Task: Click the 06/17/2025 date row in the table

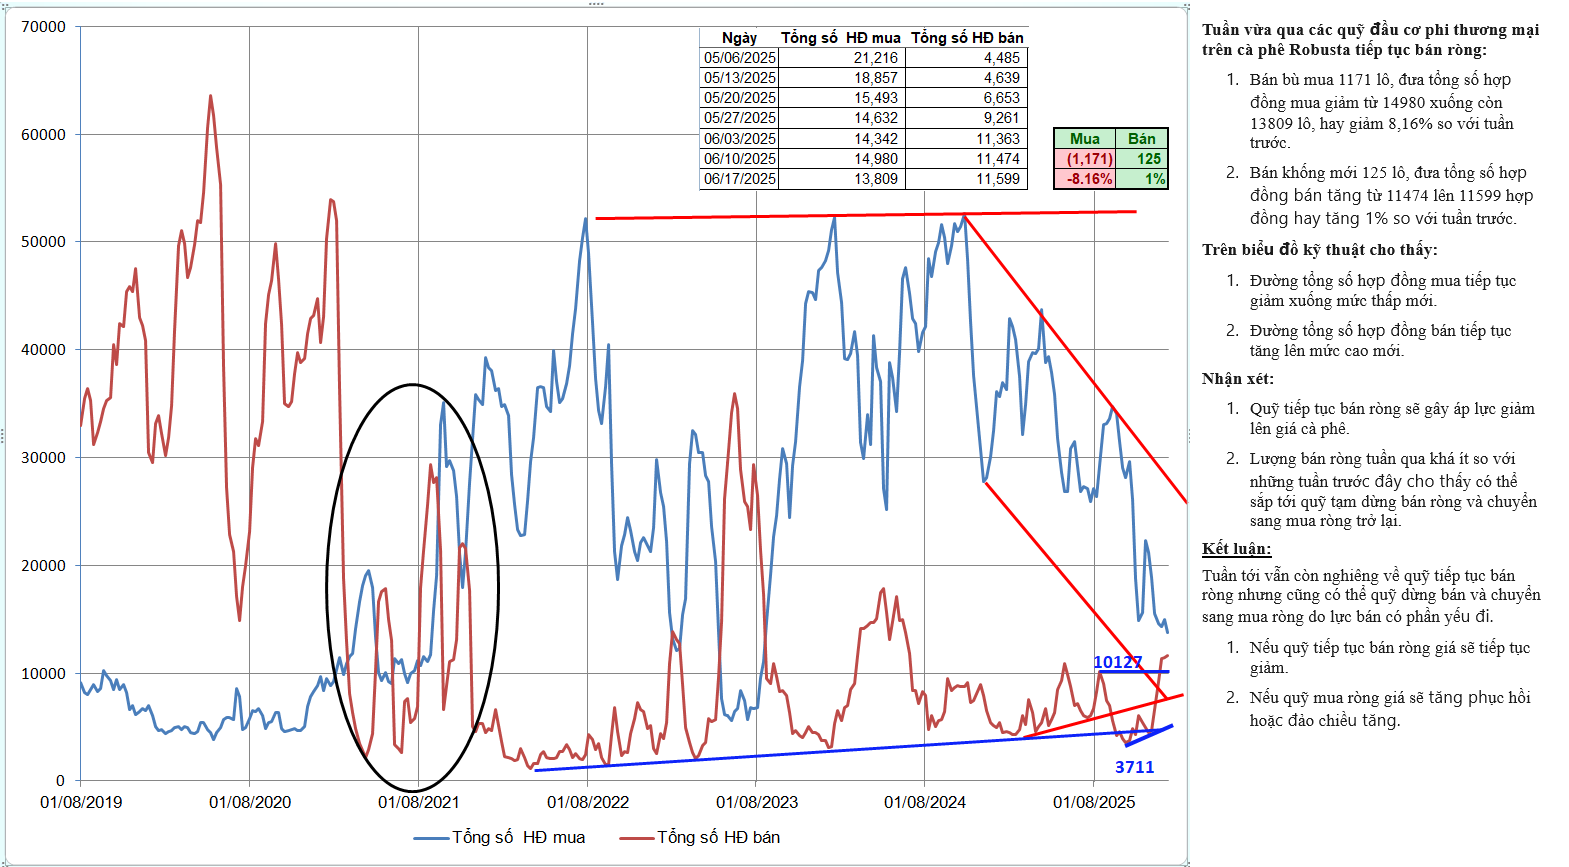Action: [739, 179]
